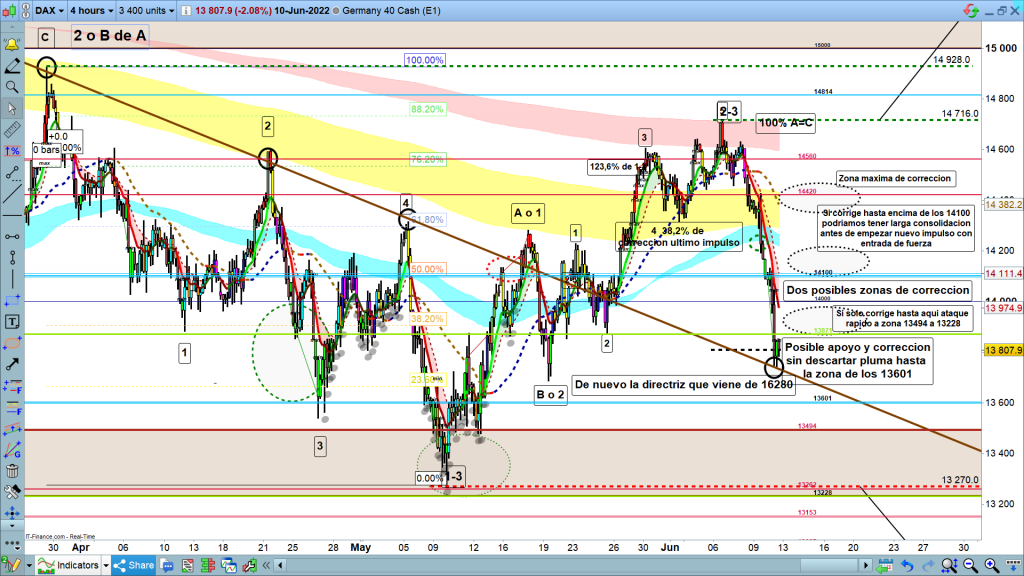Click the yellow alert bell icon
This screenshot has width=1024, height=576.
coord(12,46)
